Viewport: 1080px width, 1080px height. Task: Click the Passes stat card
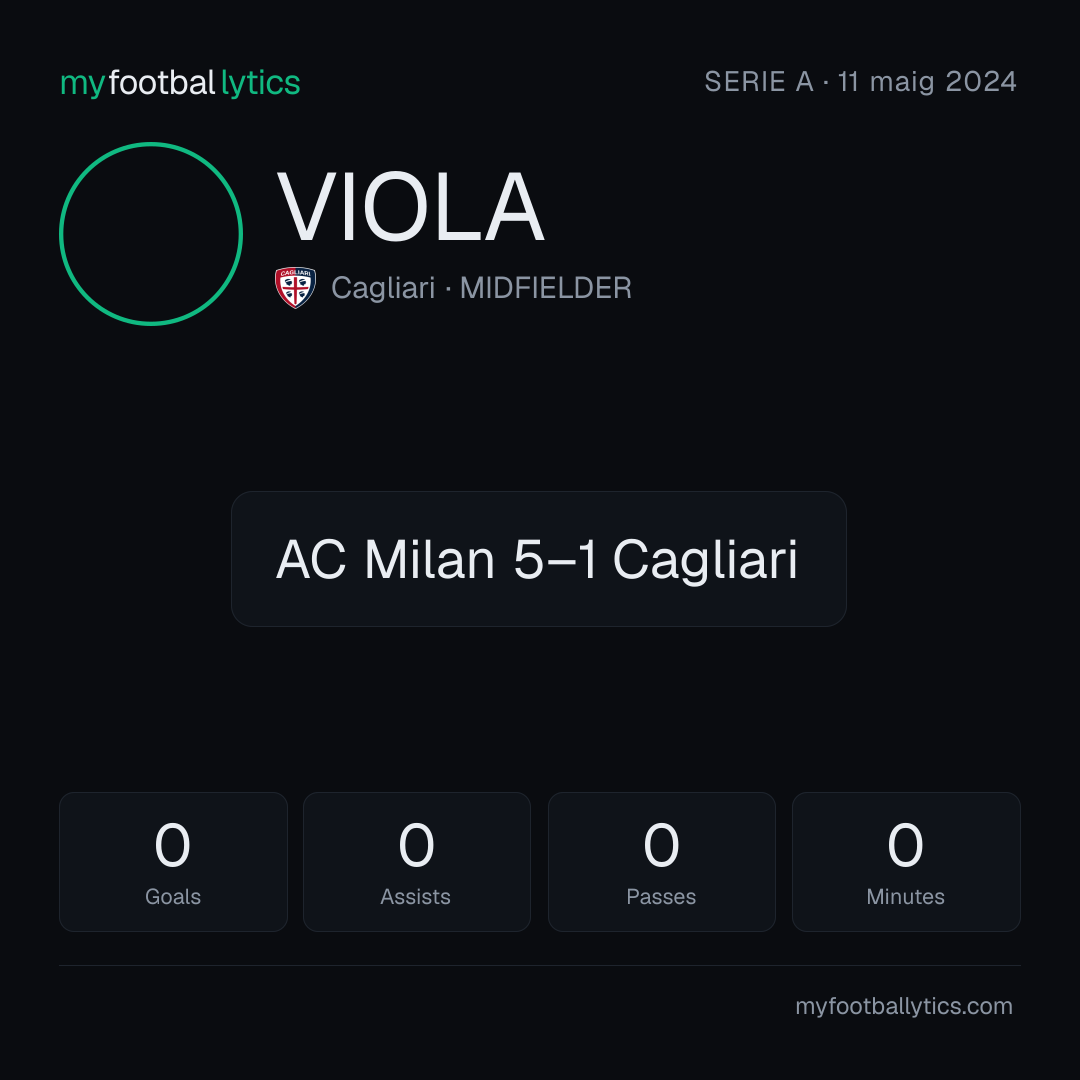[x=661, y=862]
